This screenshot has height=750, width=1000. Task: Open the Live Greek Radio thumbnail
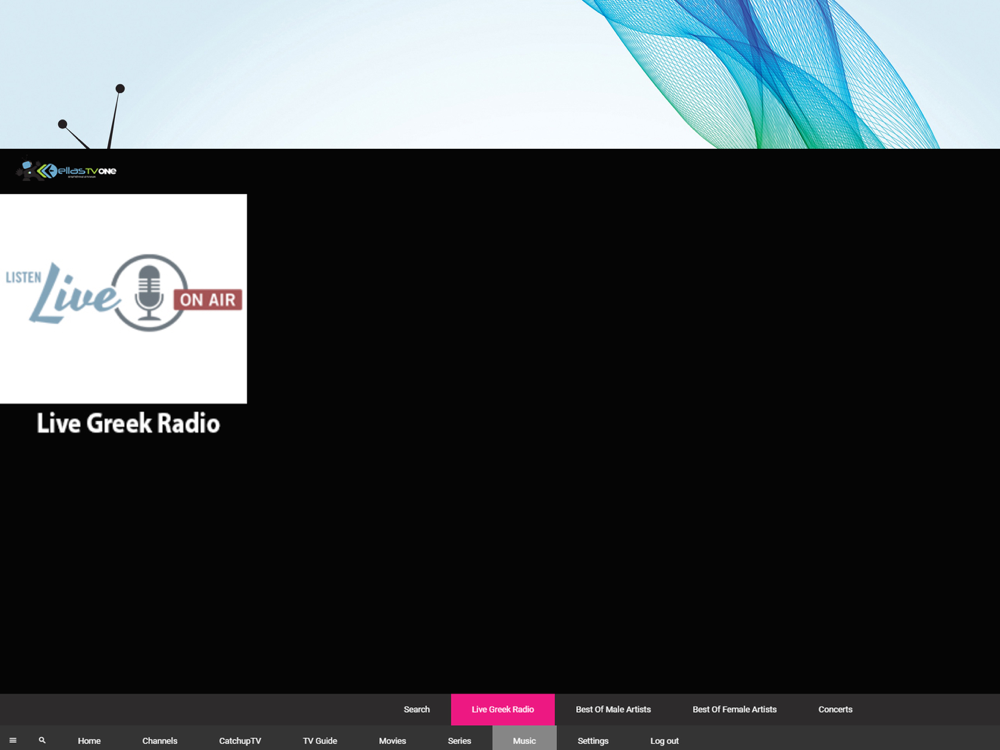(x=123, y=298)
